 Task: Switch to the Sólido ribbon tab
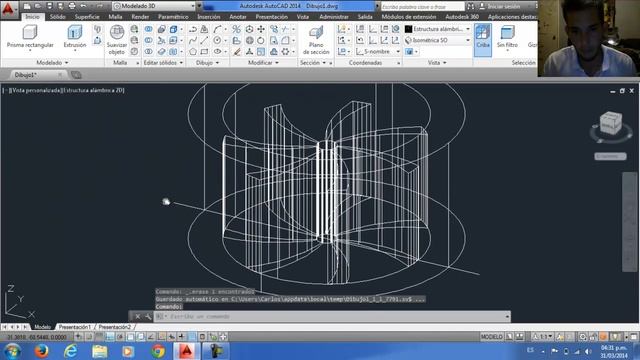tap(58, 17)
